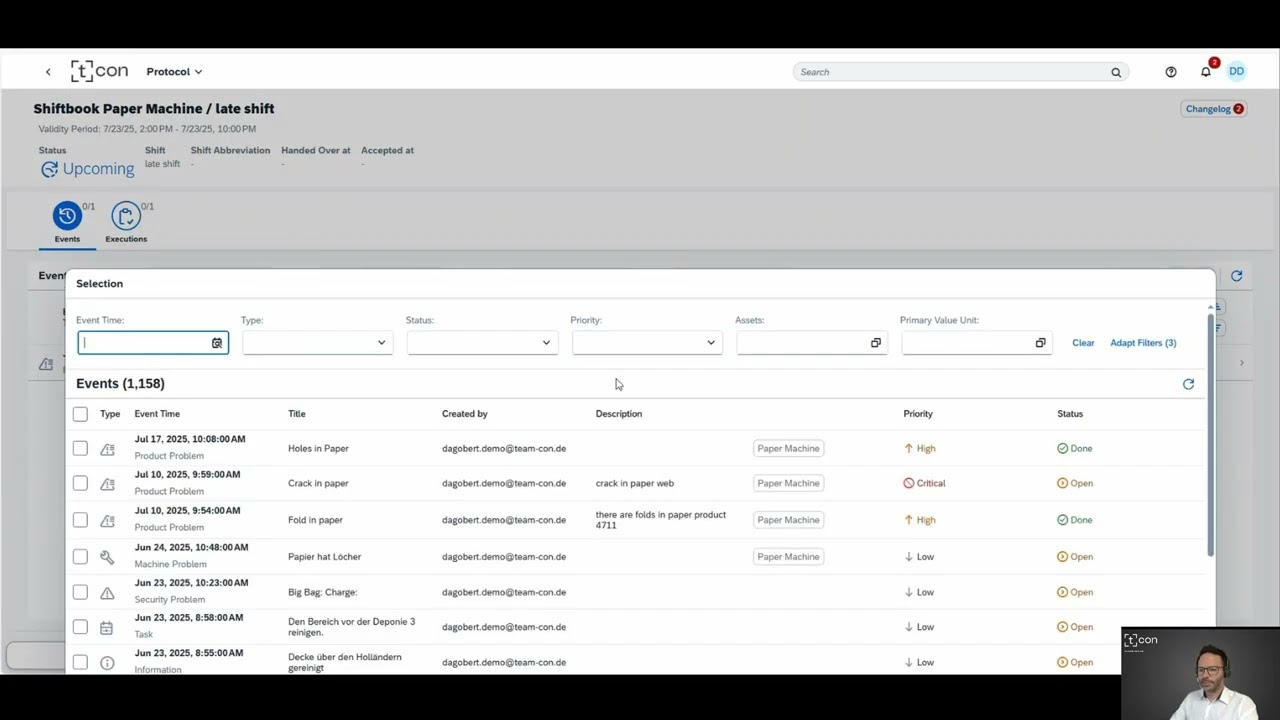Click the warning triangle on the Security Problem row

[x=107, y=591]
